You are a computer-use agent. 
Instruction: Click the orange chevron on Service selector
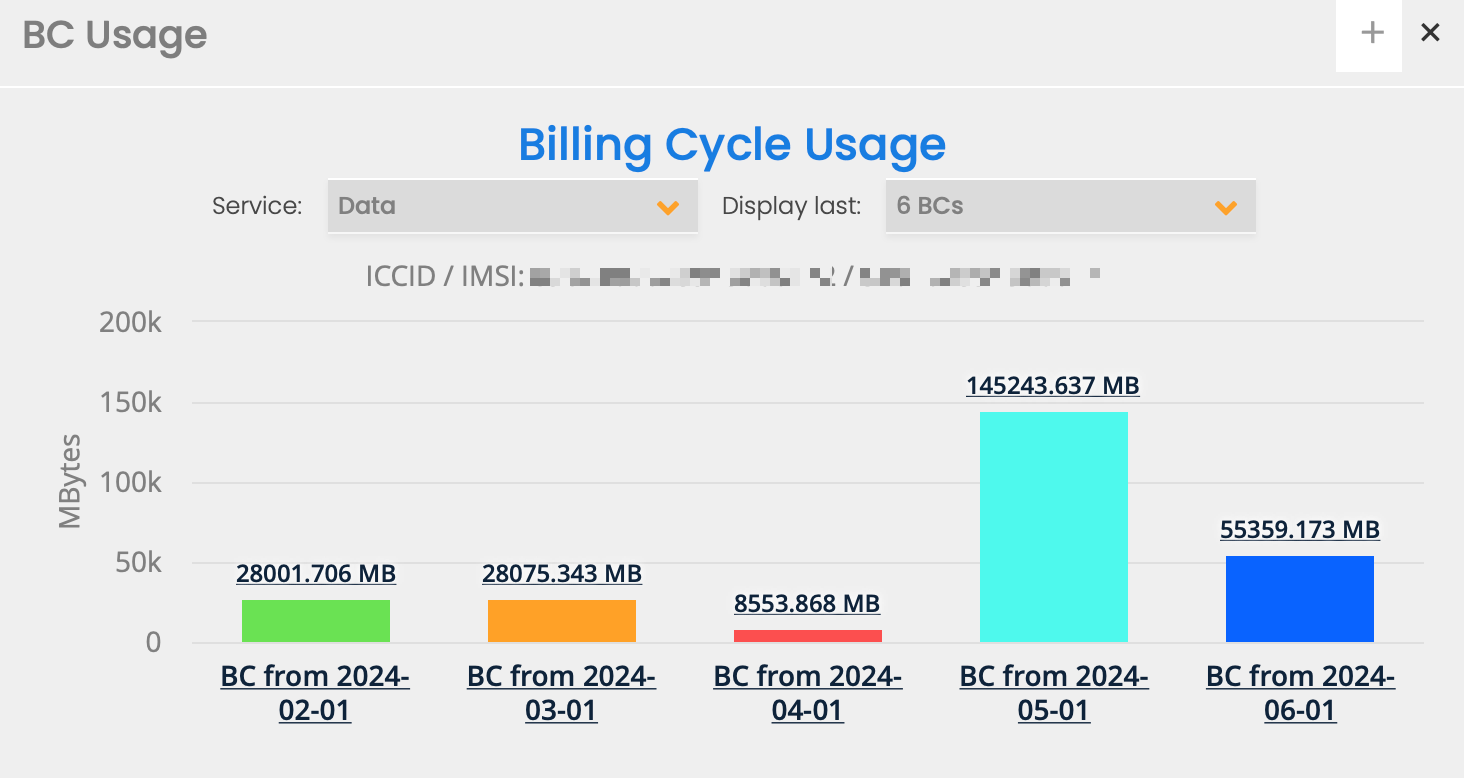(668, 207)
